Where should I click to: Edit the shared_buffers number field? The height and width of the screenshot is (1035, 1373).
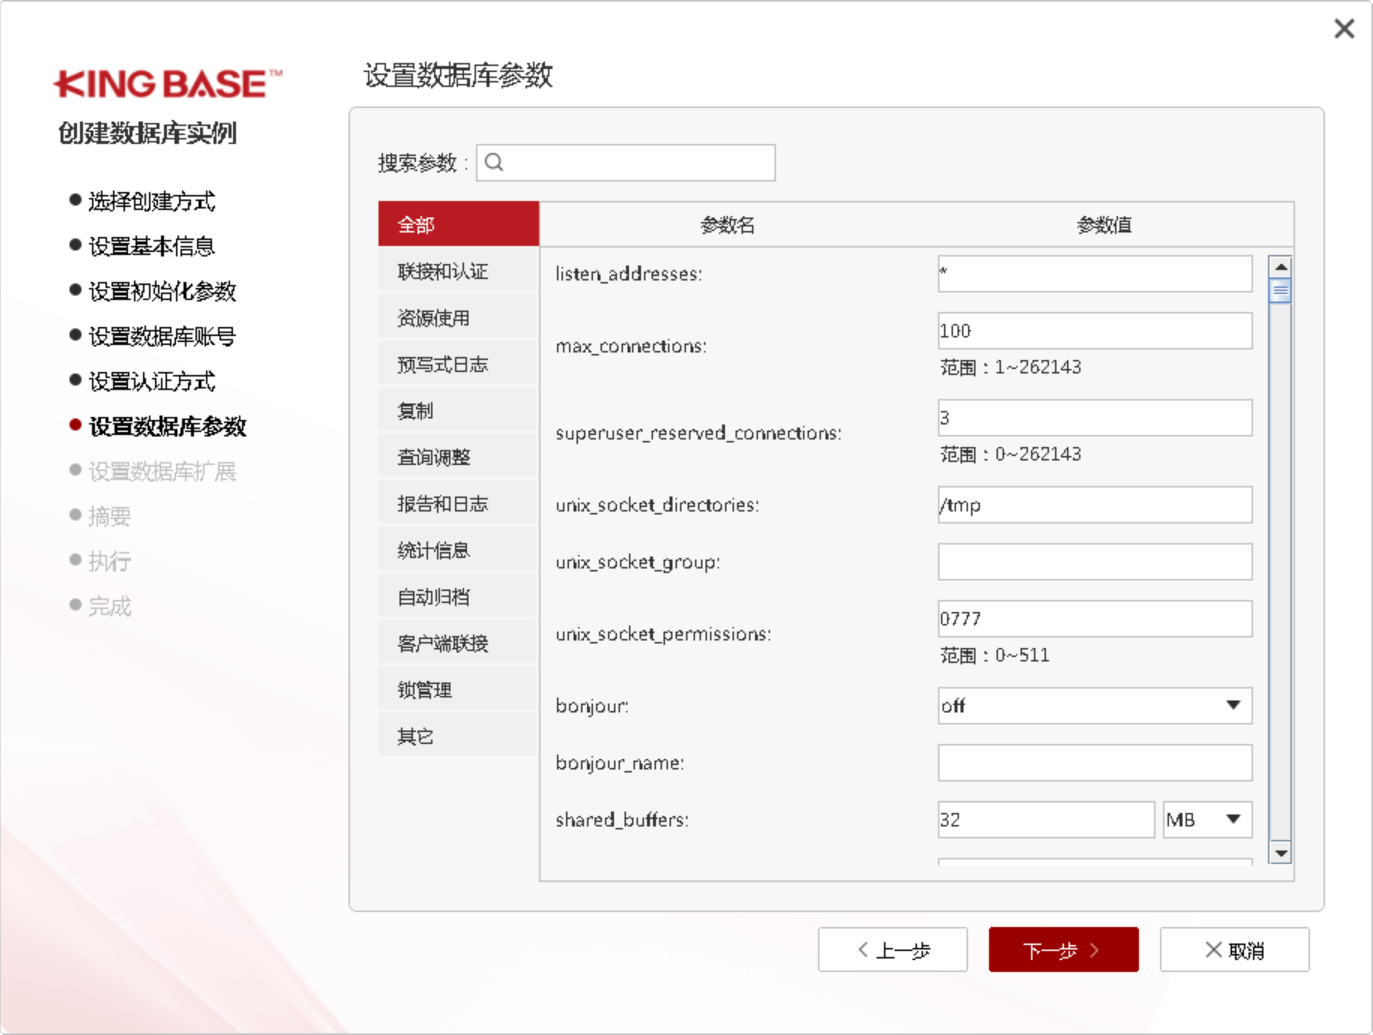(x=1046, y=819)
